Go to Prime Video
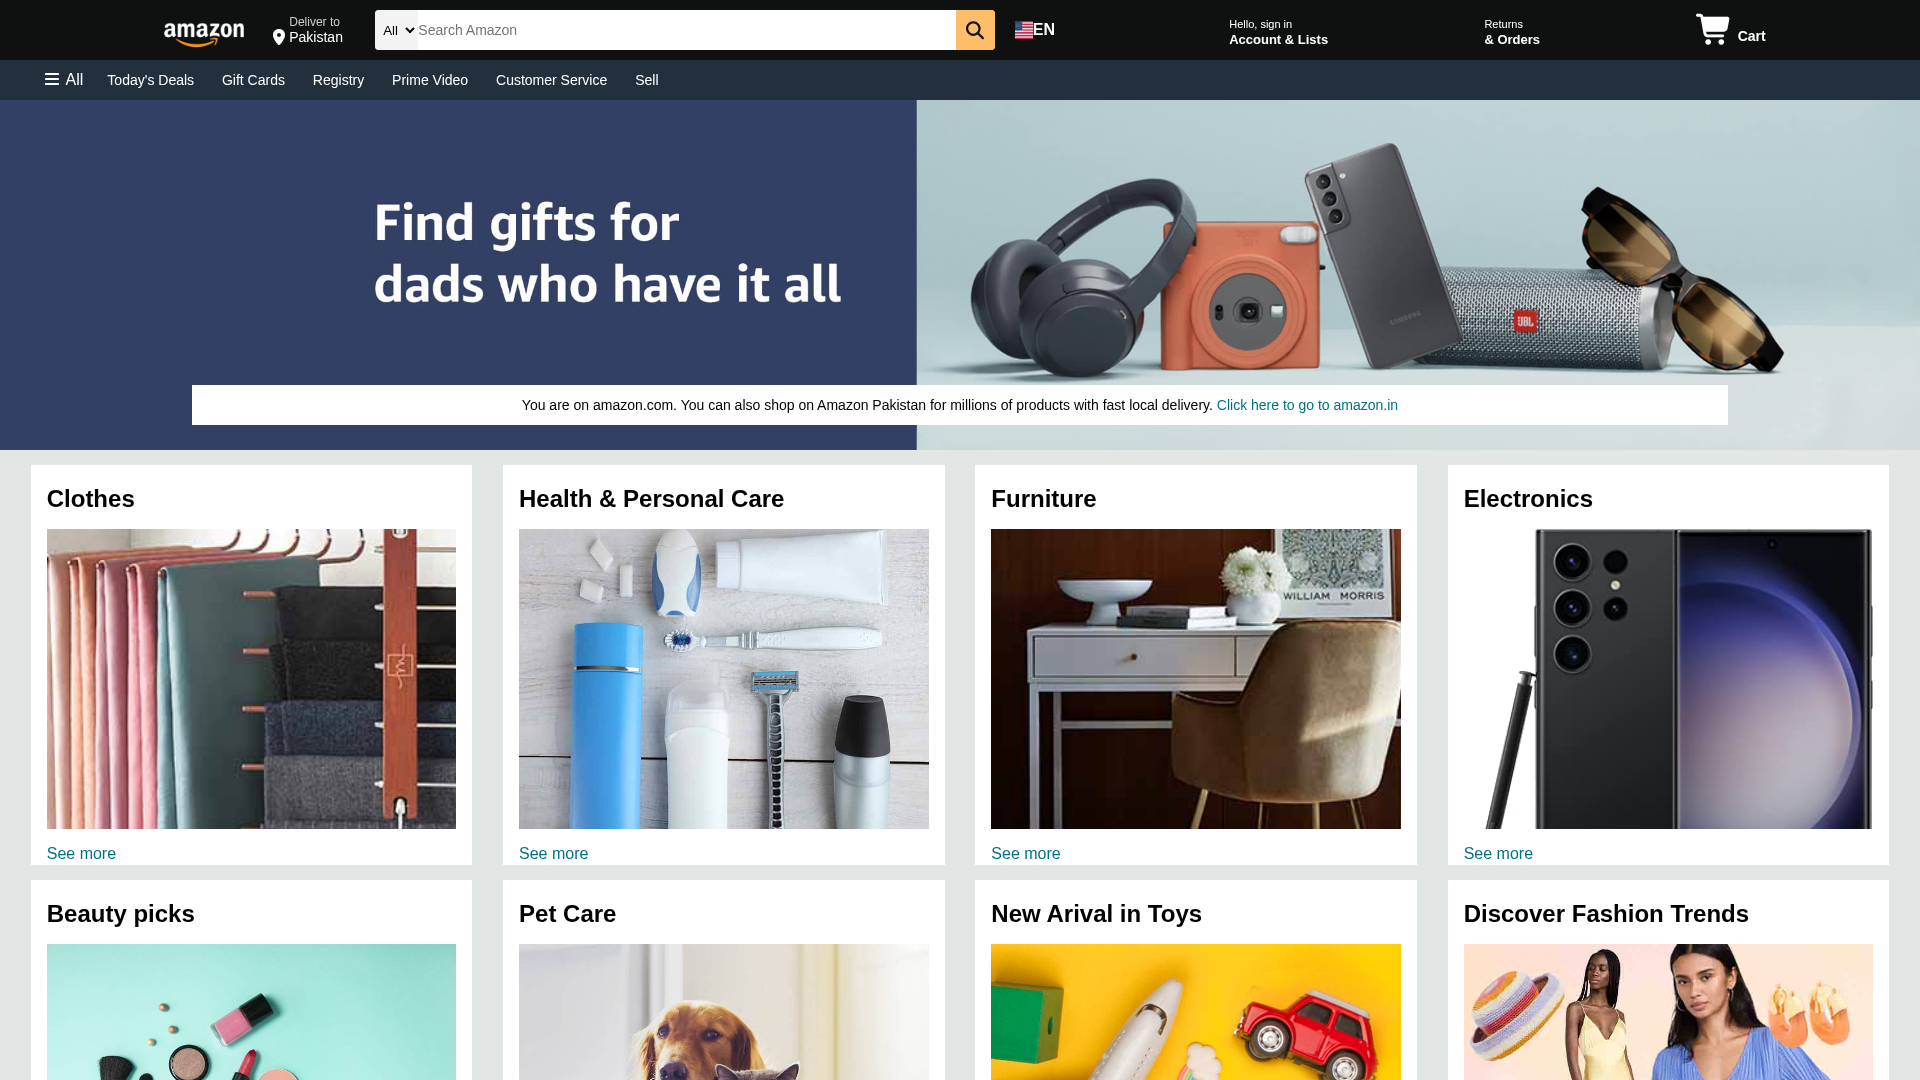The image size is (1920, 1080). pos(430,80)
